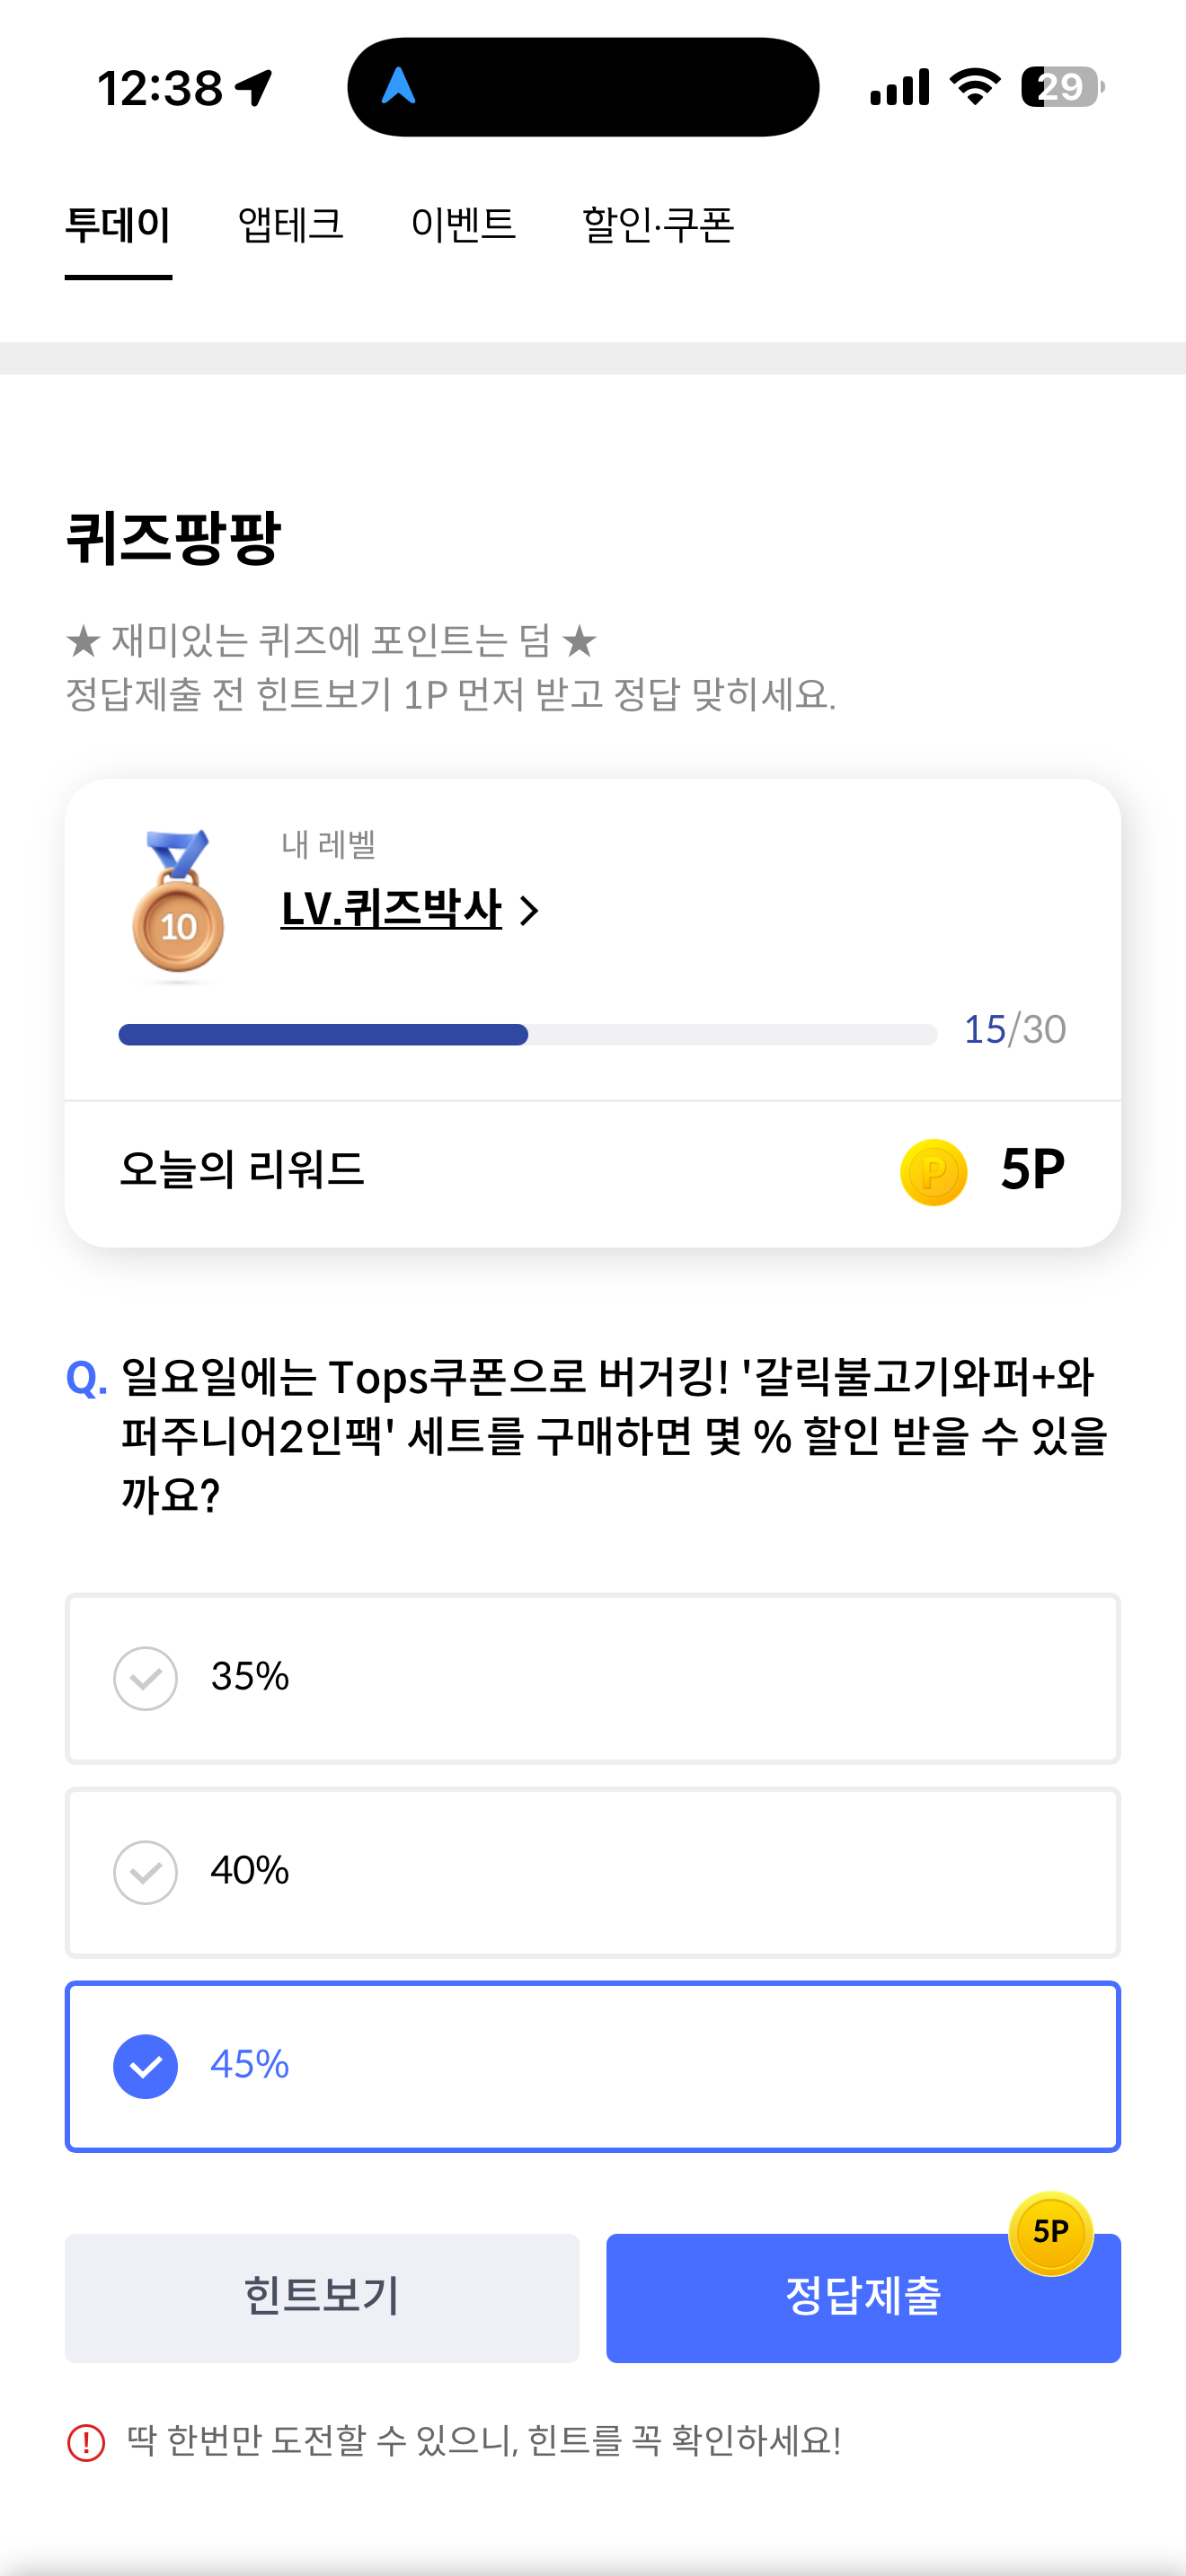Select the 40% answer option
Screen dimensions: 1186x2576
[593, 1872]
